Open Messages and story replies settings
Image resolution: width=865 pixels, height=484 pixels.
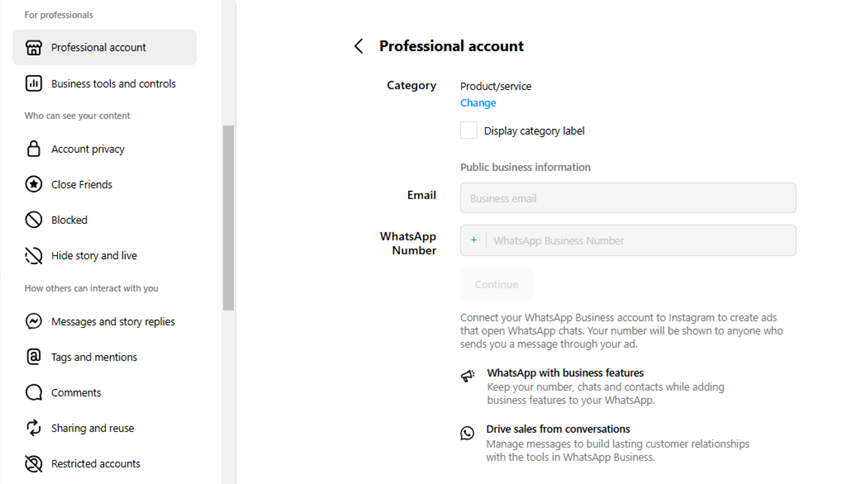[104, 321]
